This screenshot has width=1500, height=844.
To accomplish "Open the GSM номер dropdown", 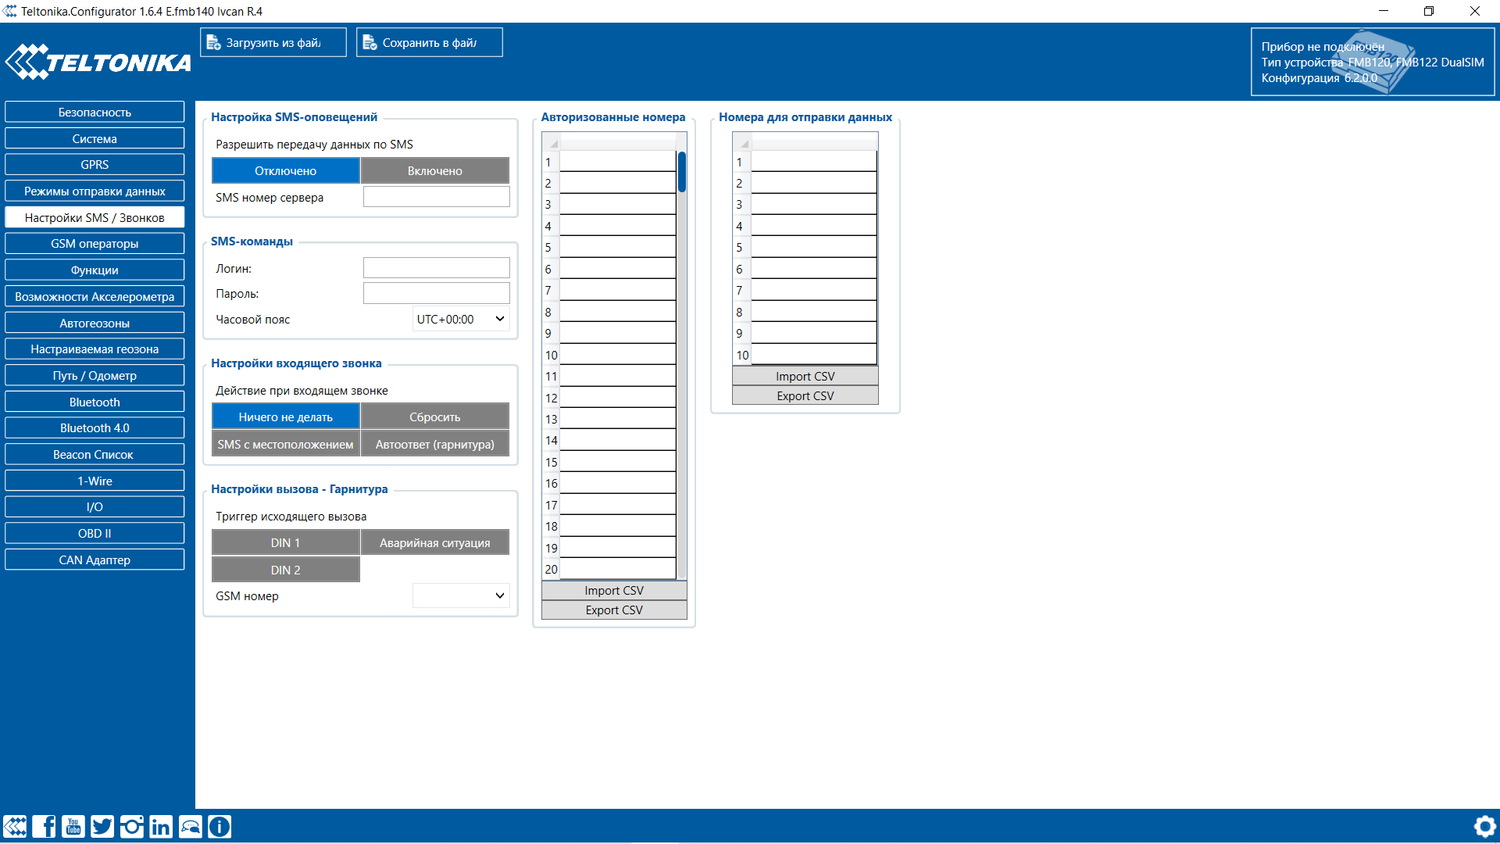I will tap(461, 596).
